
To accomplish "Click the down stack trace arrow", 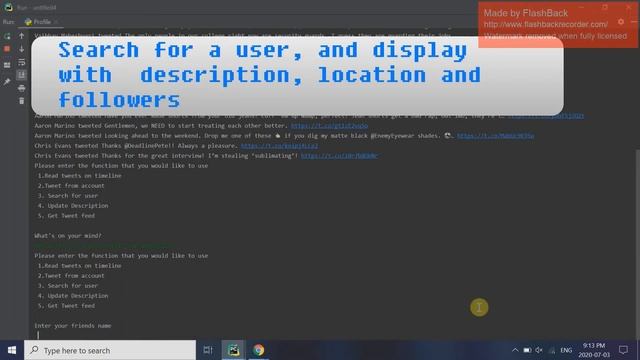I will click(22, 49).
